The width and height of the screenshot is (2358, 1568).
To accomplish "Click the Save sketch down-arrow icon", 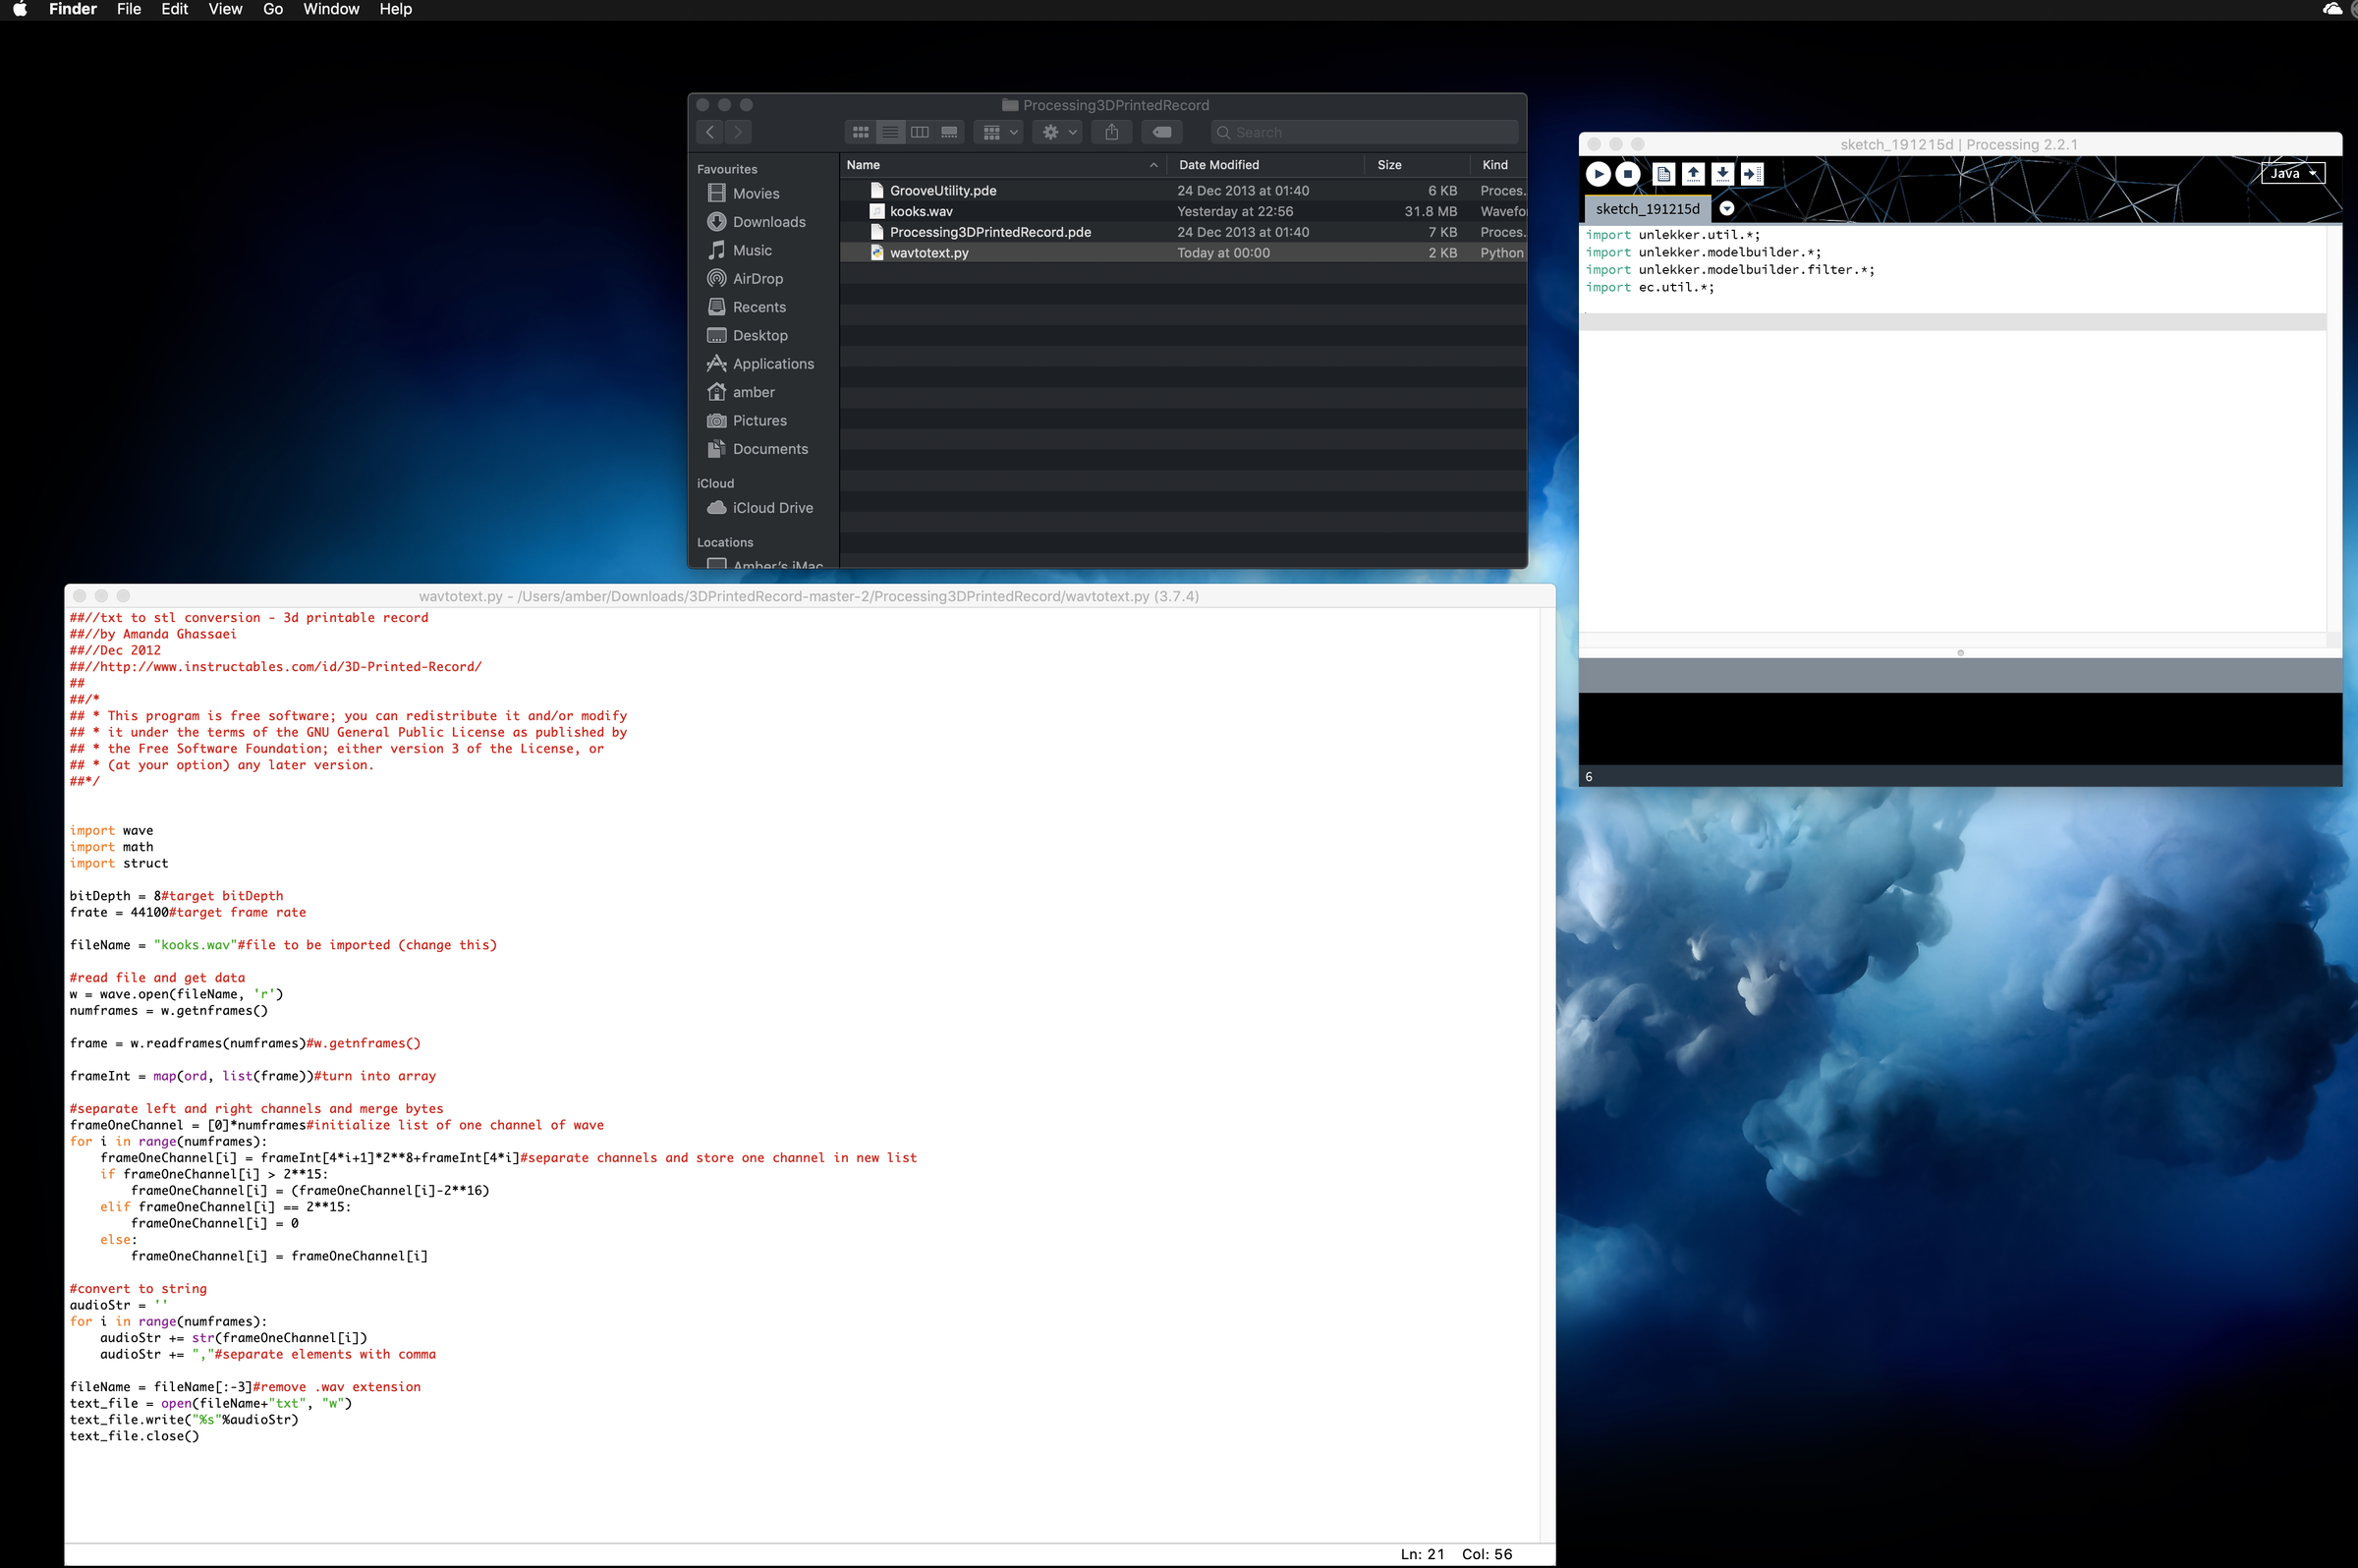I will [x=1722, y=174].
